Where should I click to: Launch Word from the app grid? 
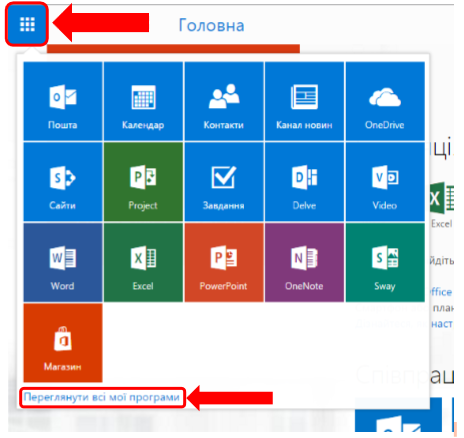[63, 262]
